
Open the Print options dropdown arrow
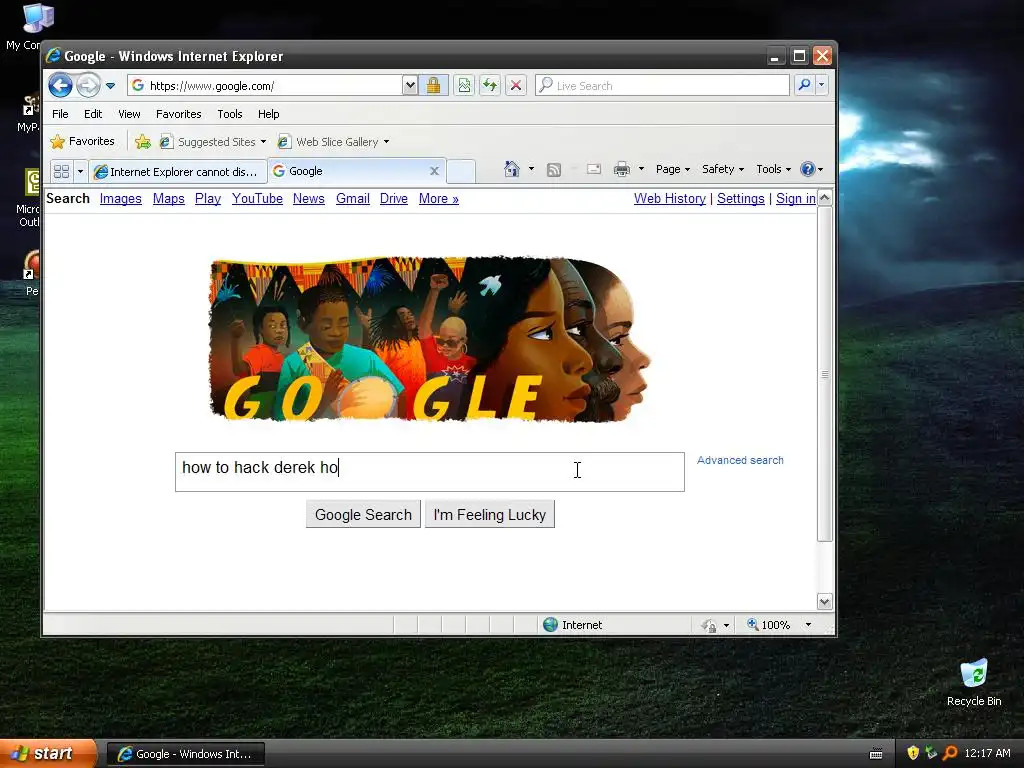point(641,169)
